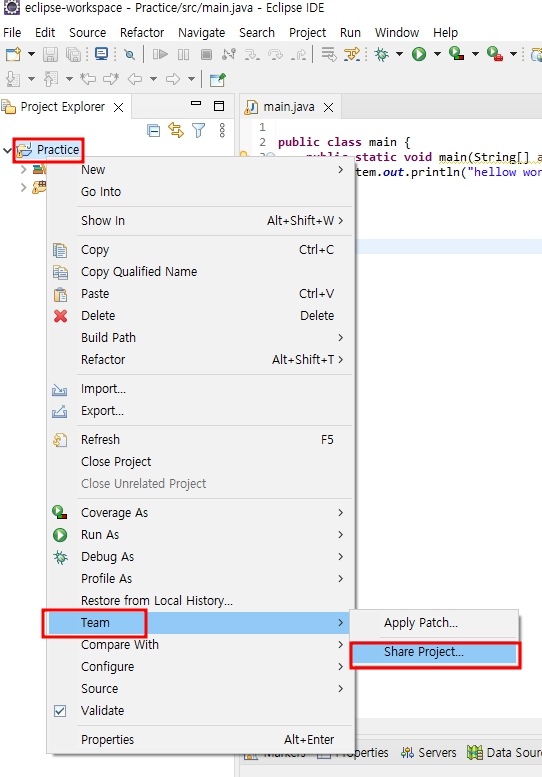Click the filter funnel icon in Project Explorer
The width and height of the screenshot is (542, 777).
(x=199, y=130)
